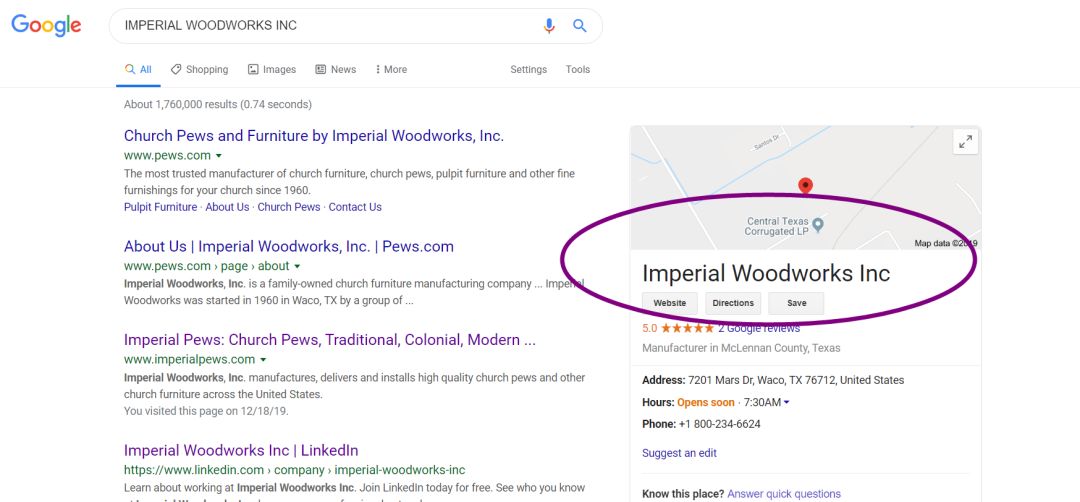Switch to Images results tab

click(271, 70)
